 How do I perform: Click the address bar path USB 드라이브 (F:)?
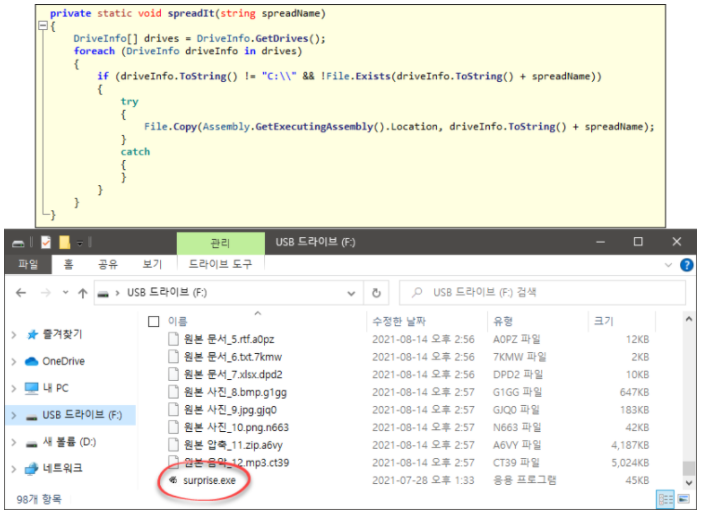[x=167, y=293]
